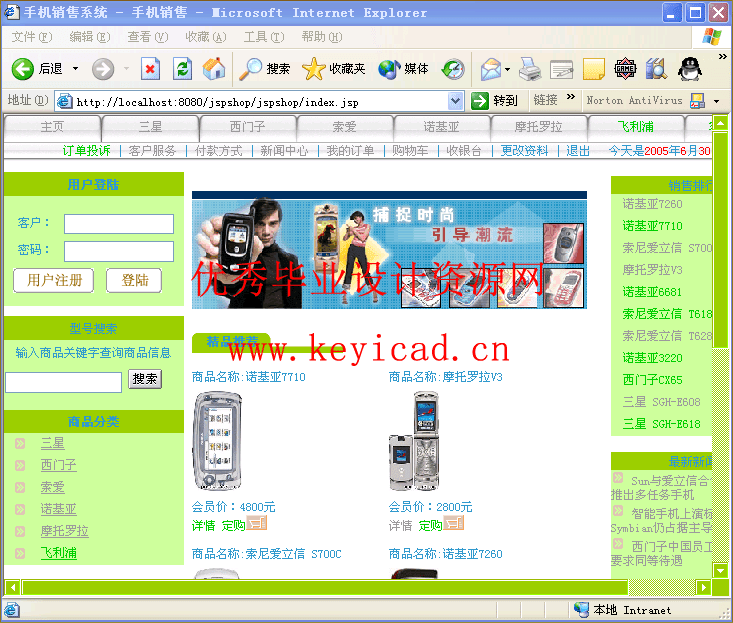Open the Back button history dropdown arrow
The width and height of the screenshot is (733, 623).
click(72, 69)
